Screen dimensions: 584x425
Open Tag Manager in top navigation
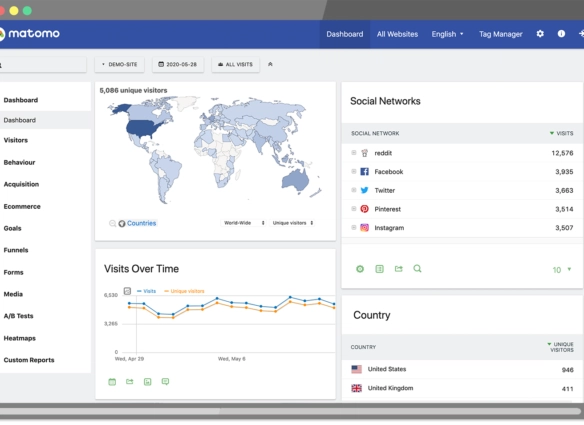tap(501, 34)
